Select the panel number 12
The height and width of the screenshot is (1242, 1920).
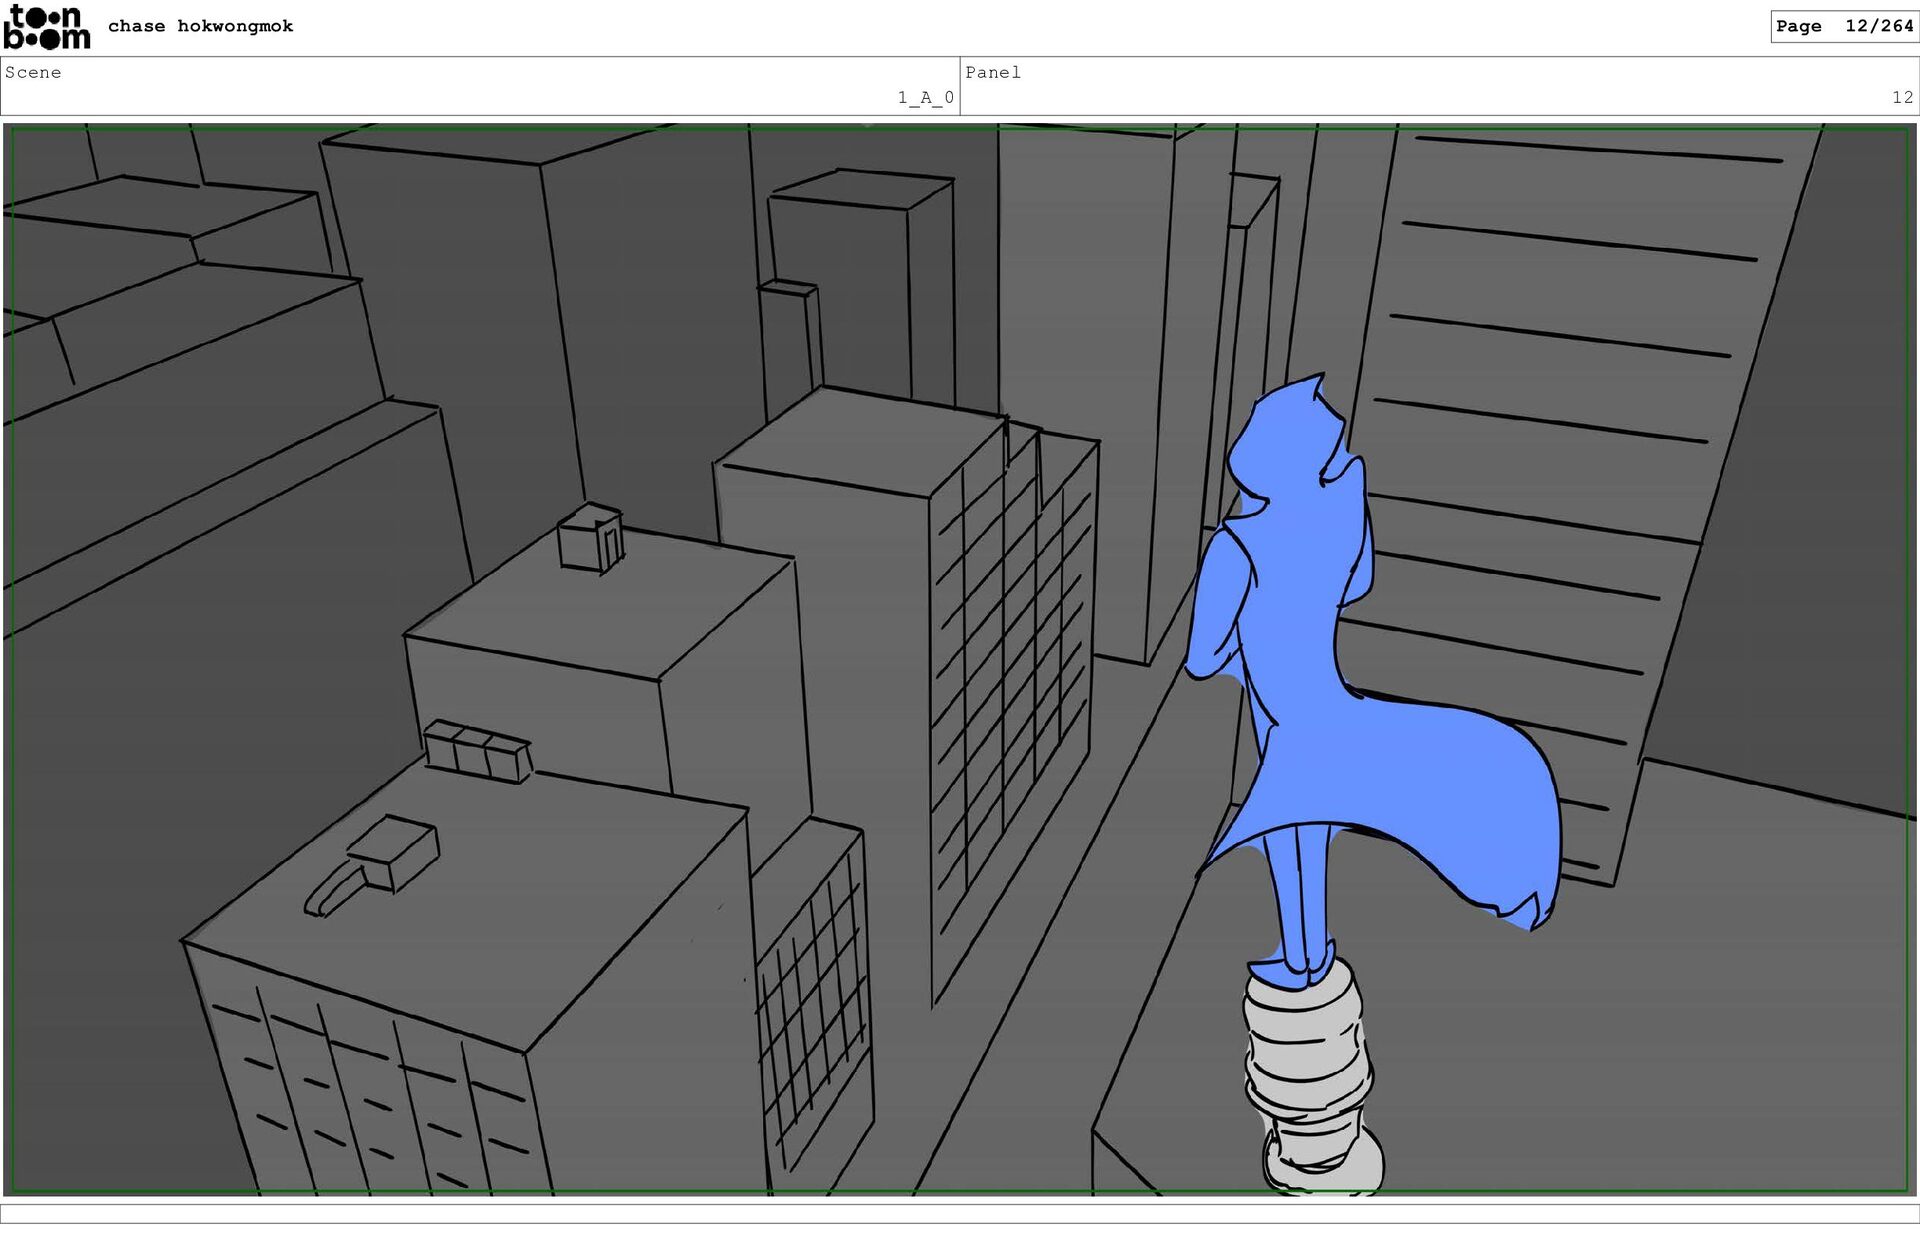[1901, 97]
